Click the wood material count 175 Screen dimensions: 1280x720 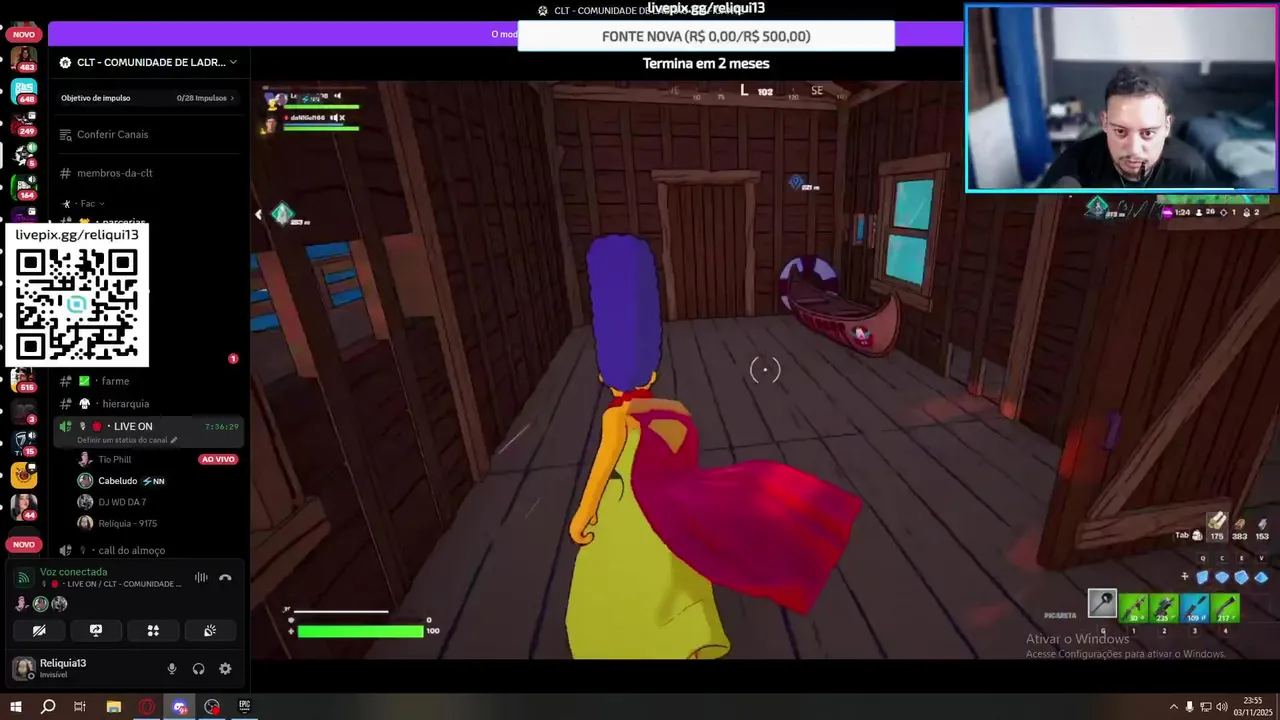(1217, 527)
